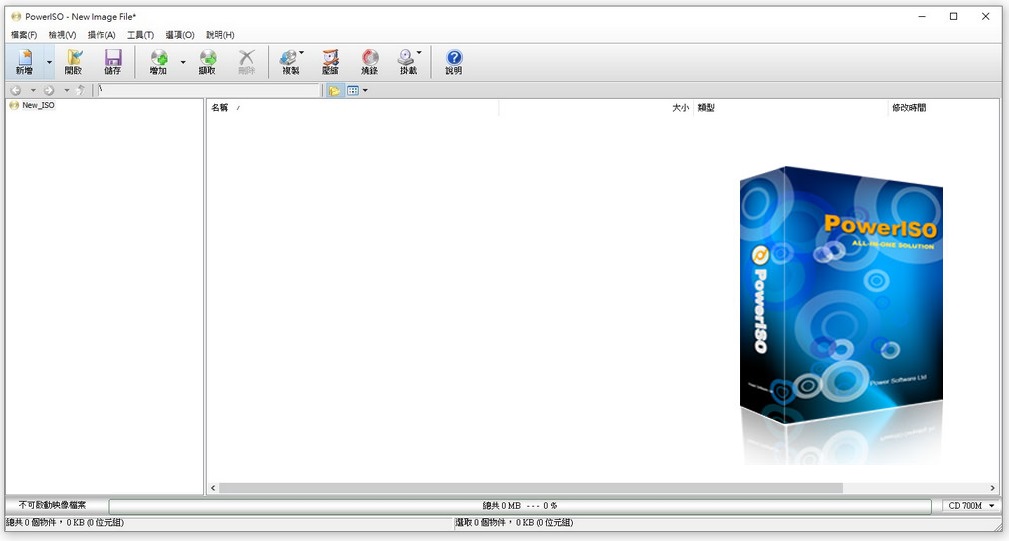Open the CD 700M media size dropdown
The image size is (1009, 541).
coord(971,506)
